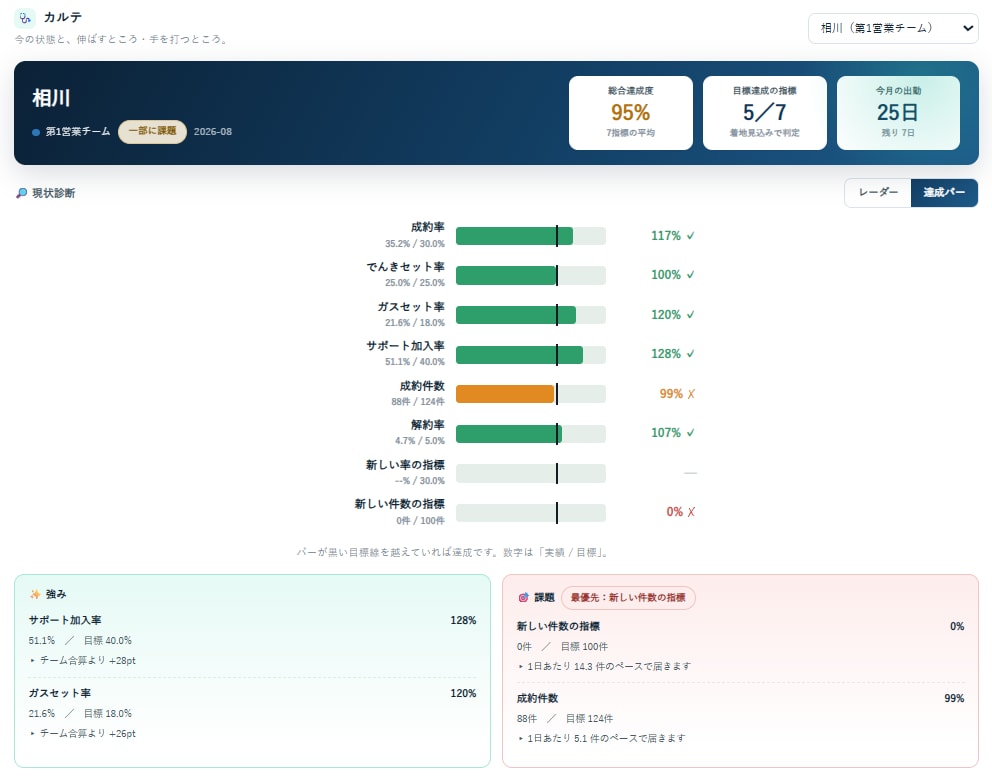
Task: Switch to the レーダー view
Action: click(x=877, y=192)
